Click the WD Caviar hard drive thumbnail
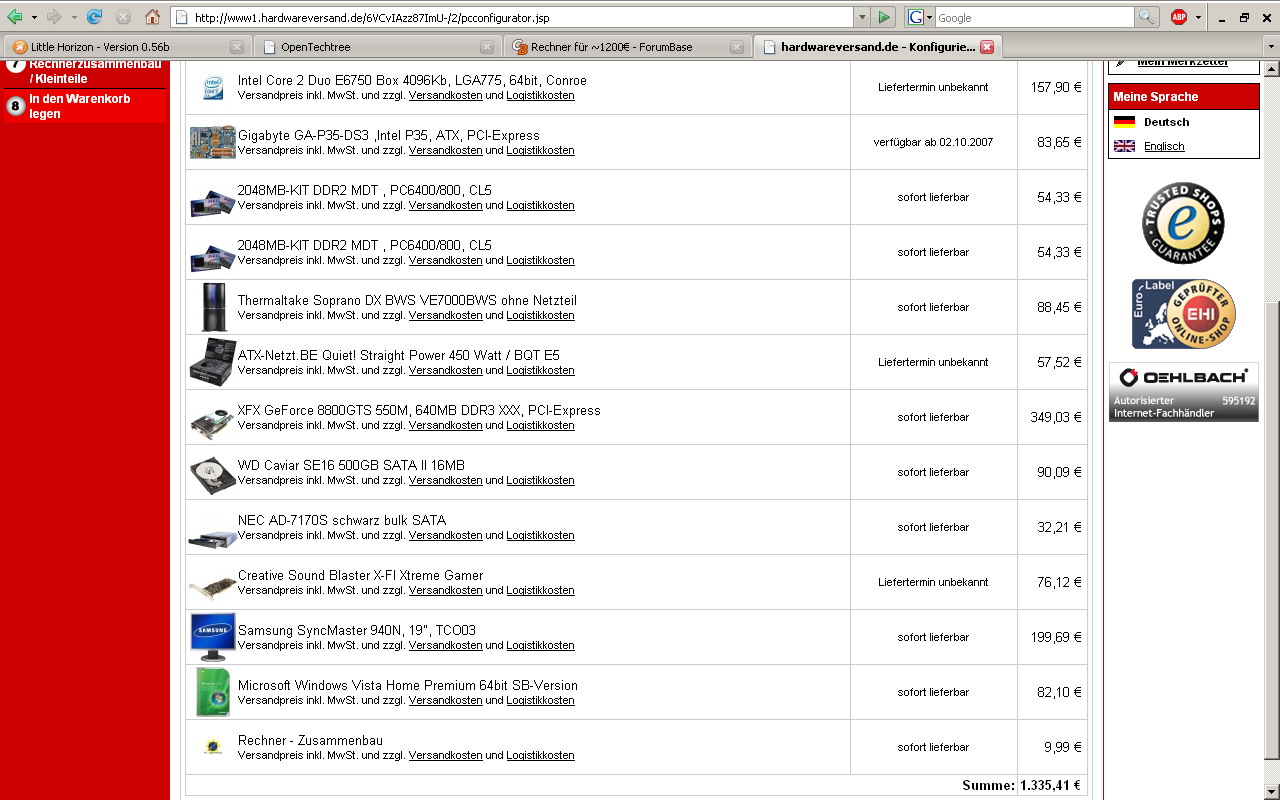Image resolution: width=1280 pixels, height=800 pixels. click(212, 476)
